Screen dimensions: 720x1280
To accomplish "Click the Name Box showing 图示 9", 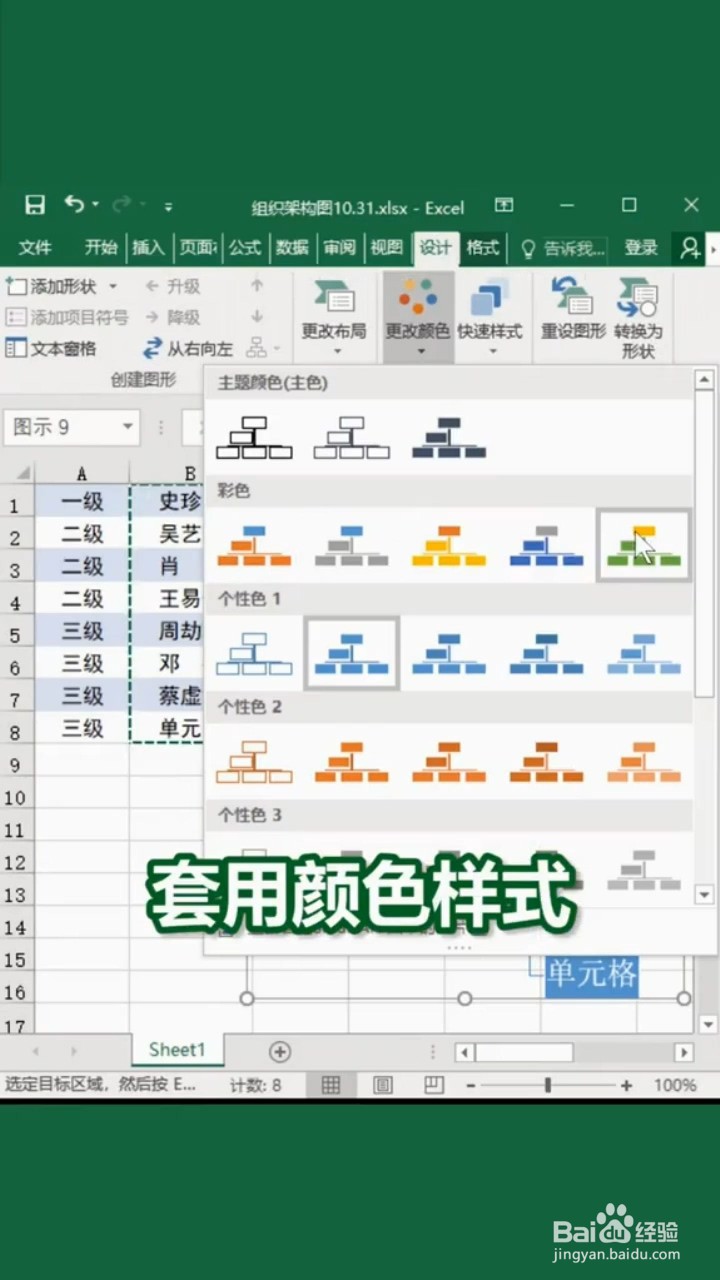I will point(70,428).
